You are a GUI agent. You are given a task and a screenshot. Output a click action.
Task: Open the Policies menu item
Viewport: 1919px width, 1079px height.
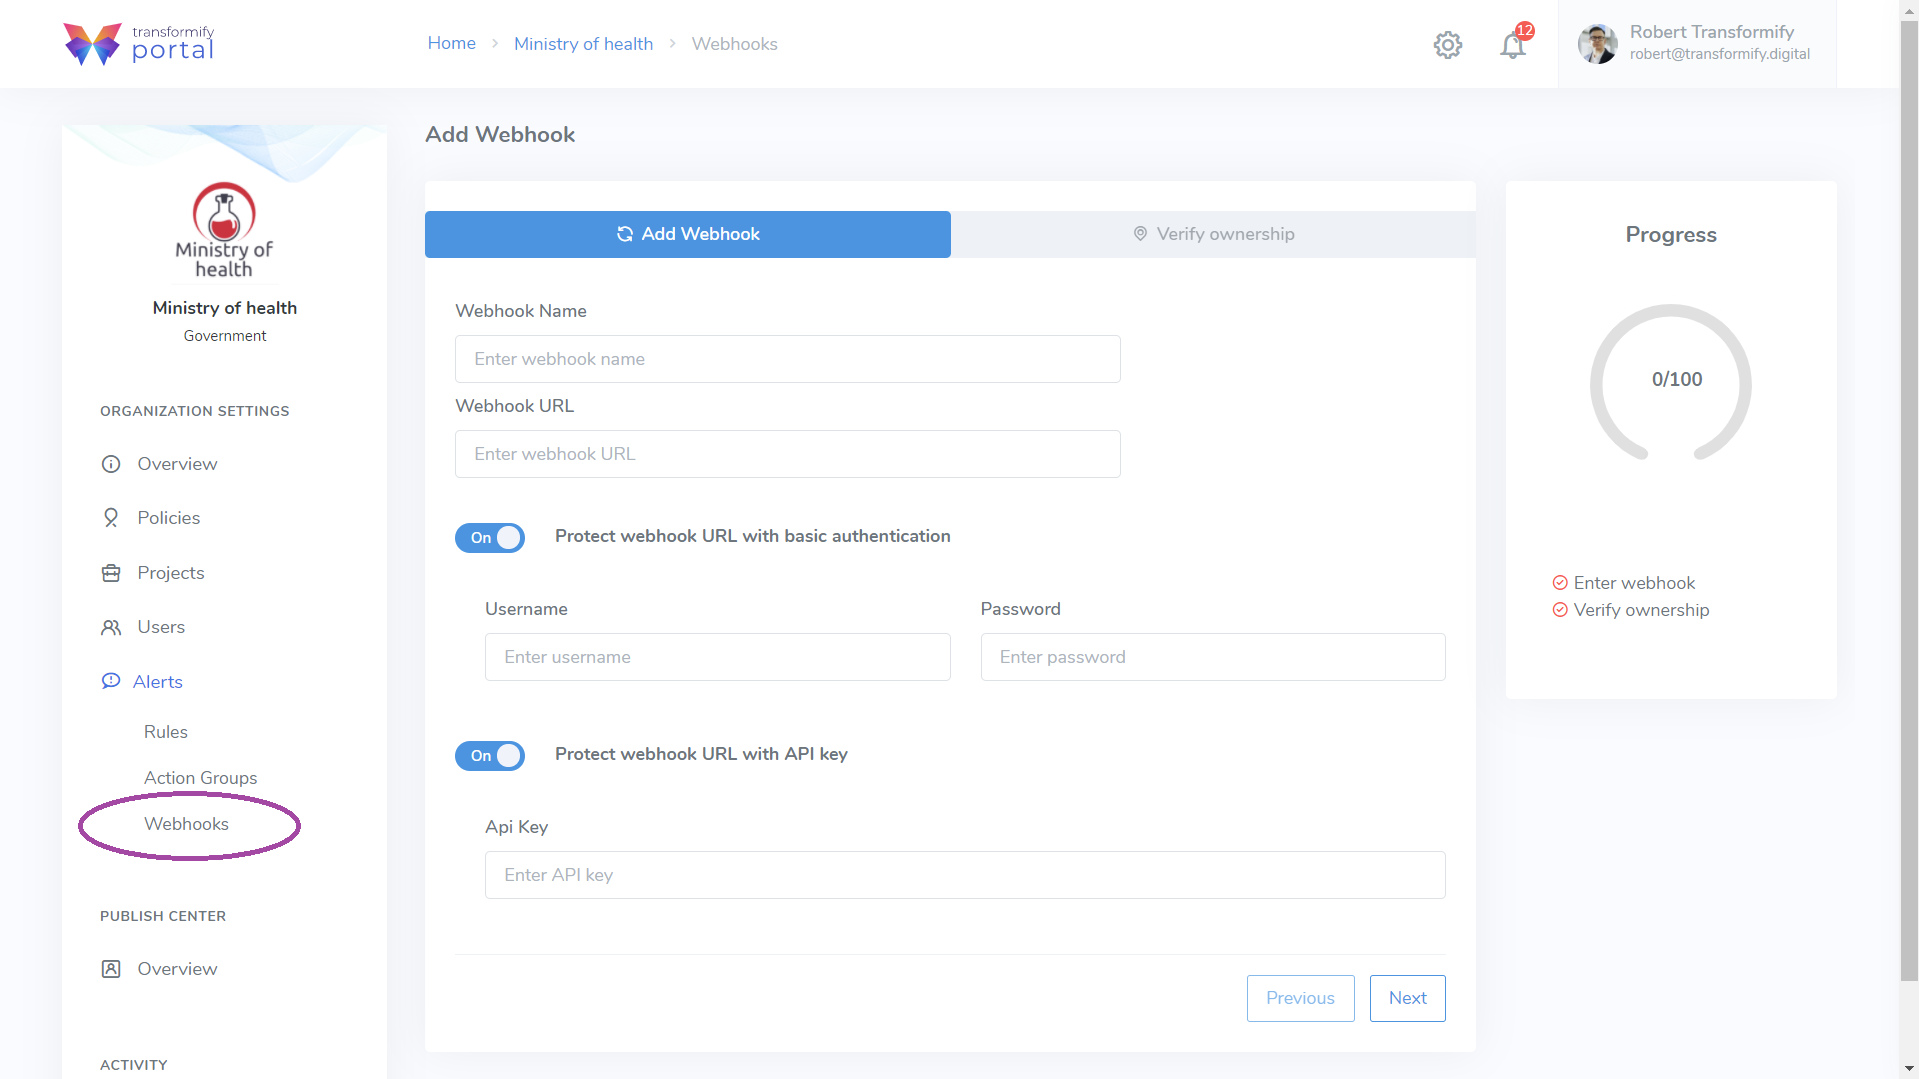click(x=168, y=518)
